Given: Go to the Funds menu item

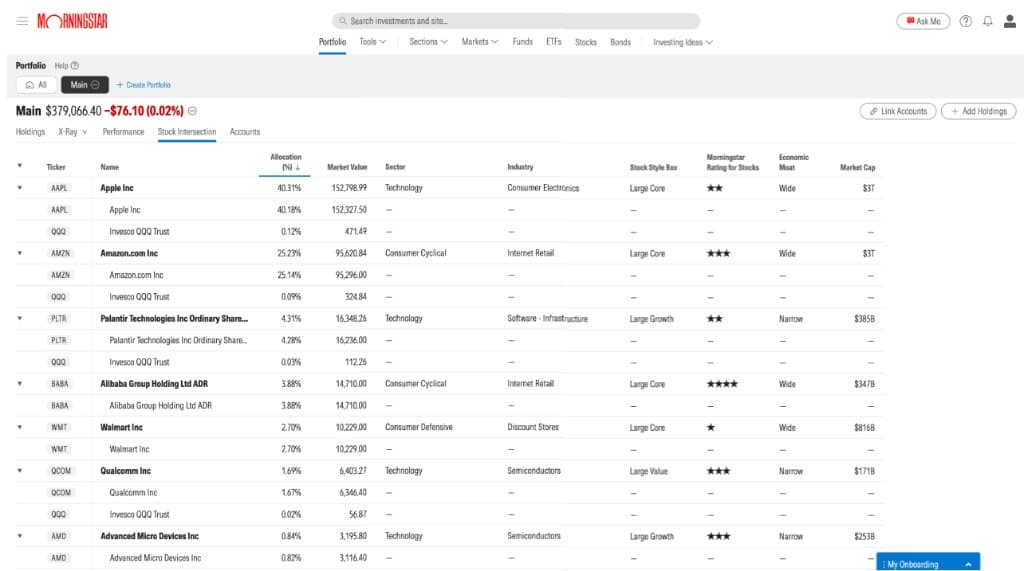Looking at the screenshot, I should point(522,42).
